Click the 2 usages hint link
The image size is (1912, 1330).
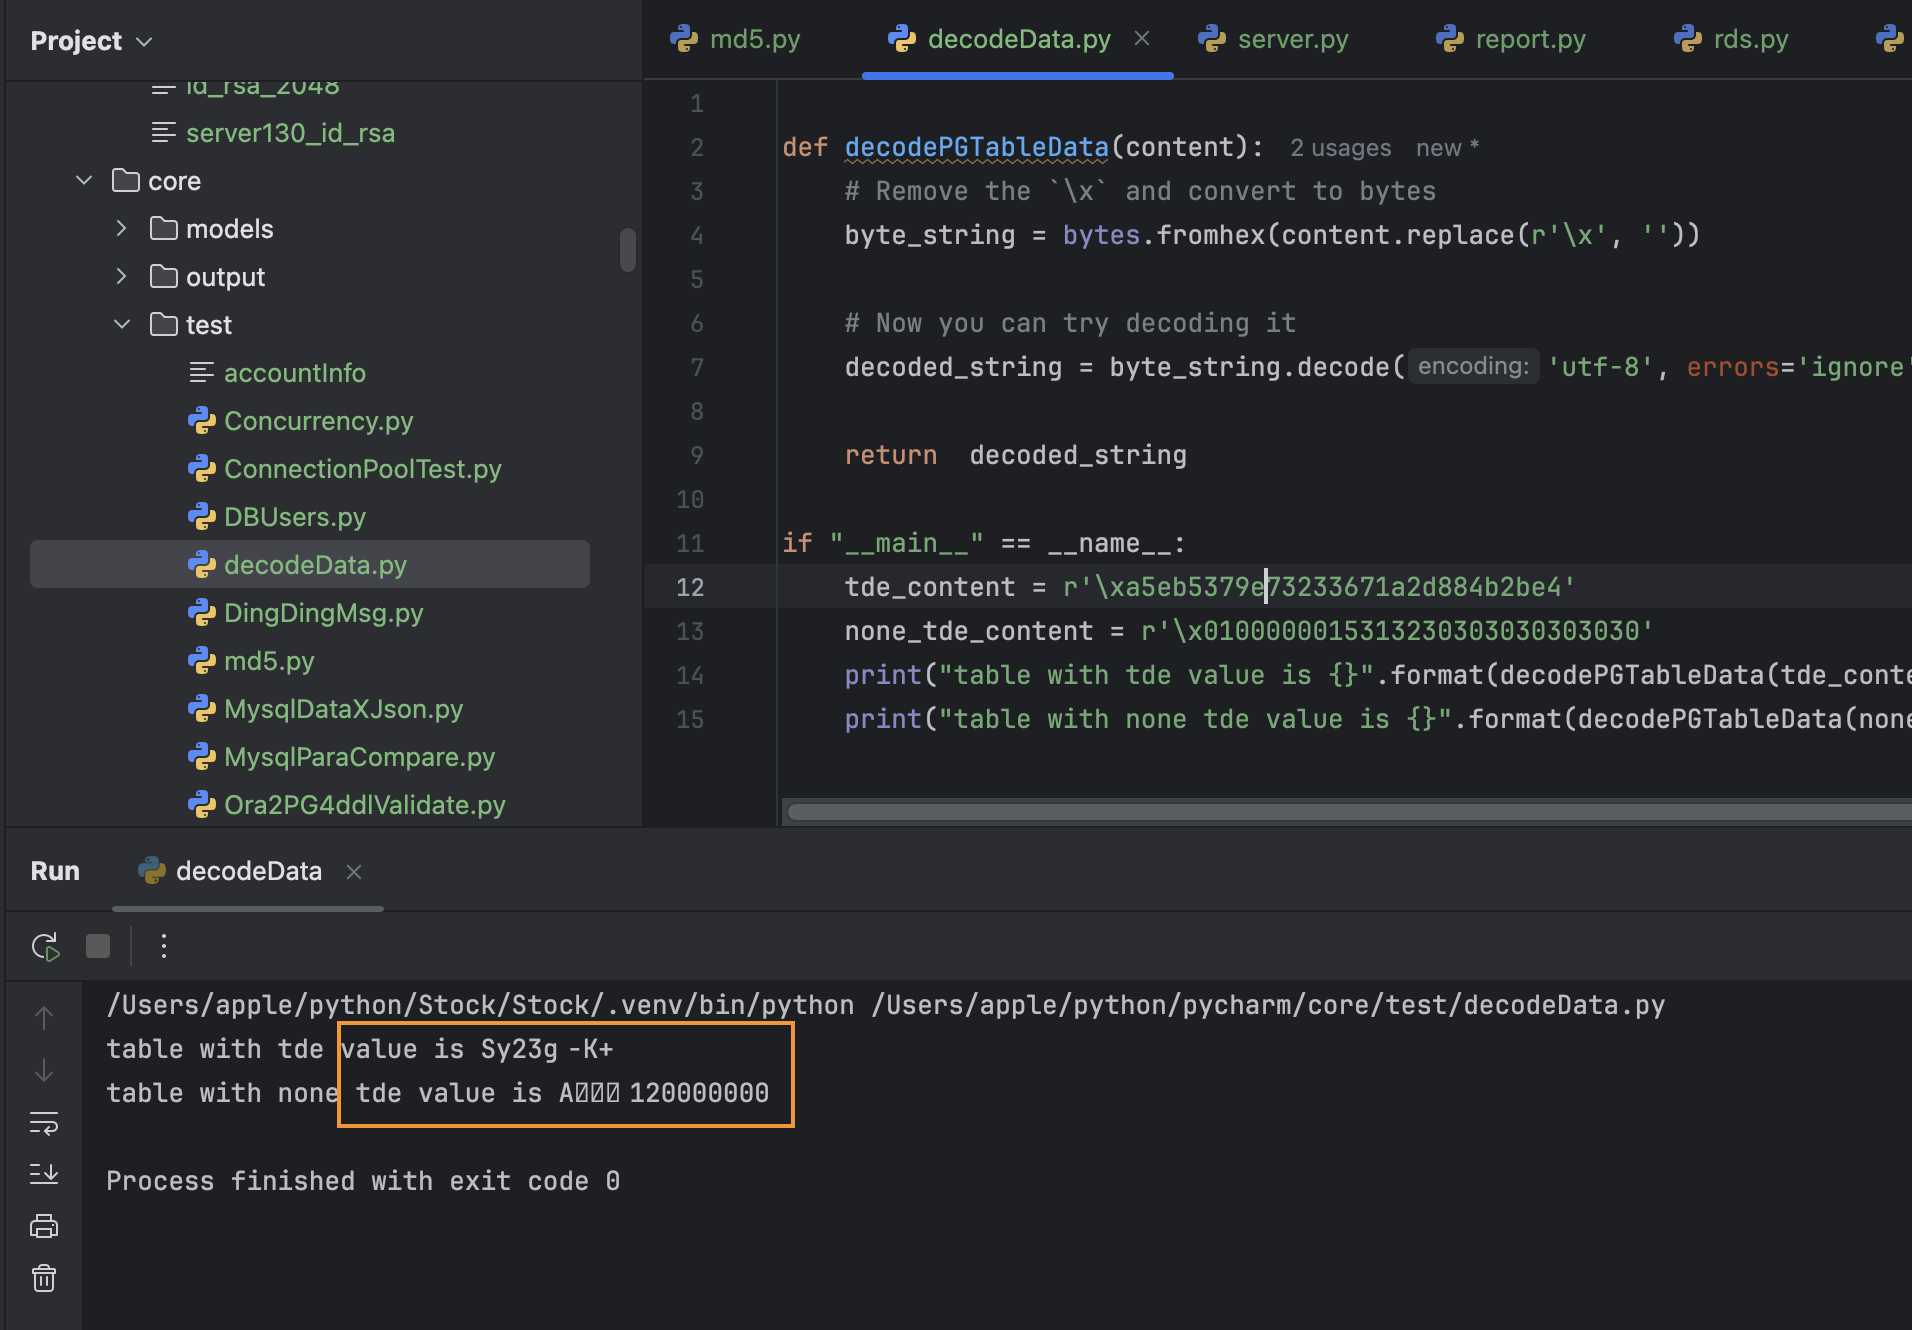[x=1340, y=148]
